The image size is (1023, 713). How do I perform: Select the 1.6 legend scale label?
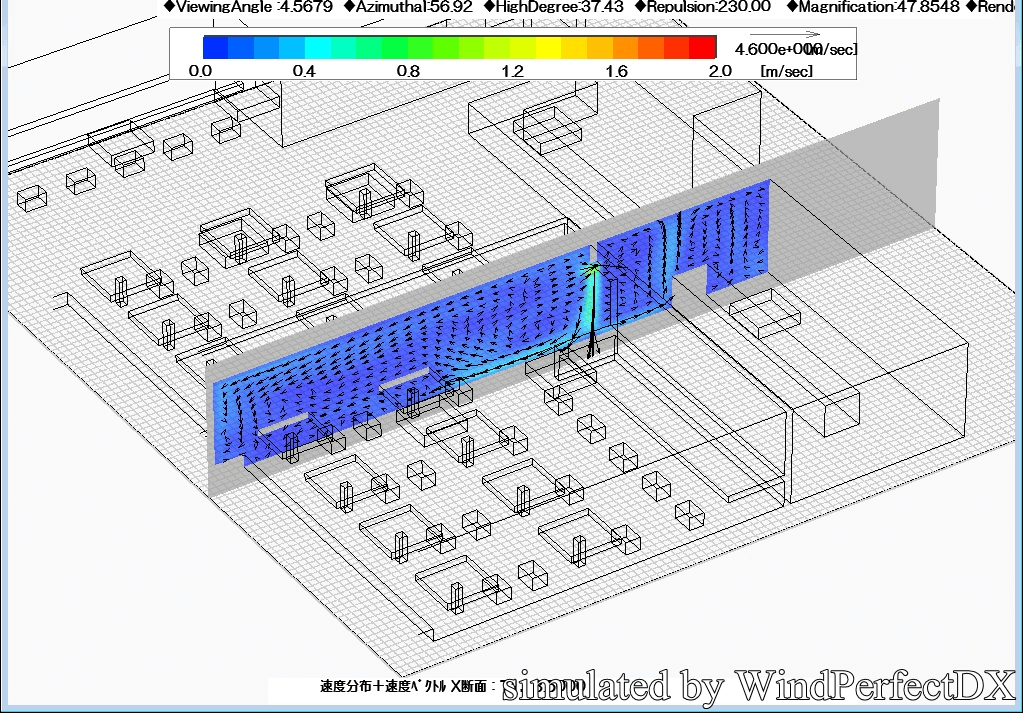tap(615, 71)
